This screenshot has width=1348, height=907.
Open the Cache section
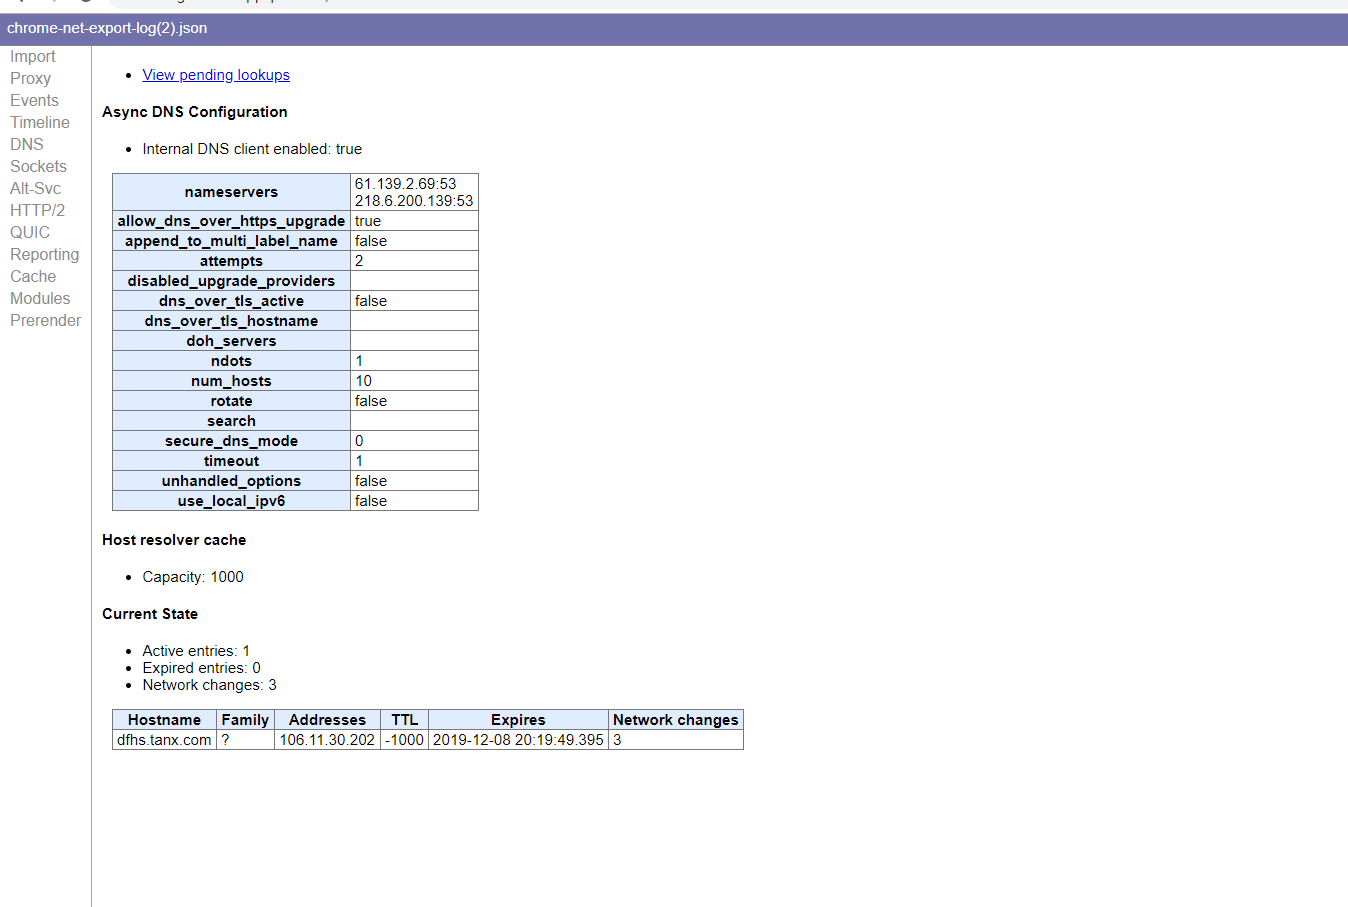[33, 277]
